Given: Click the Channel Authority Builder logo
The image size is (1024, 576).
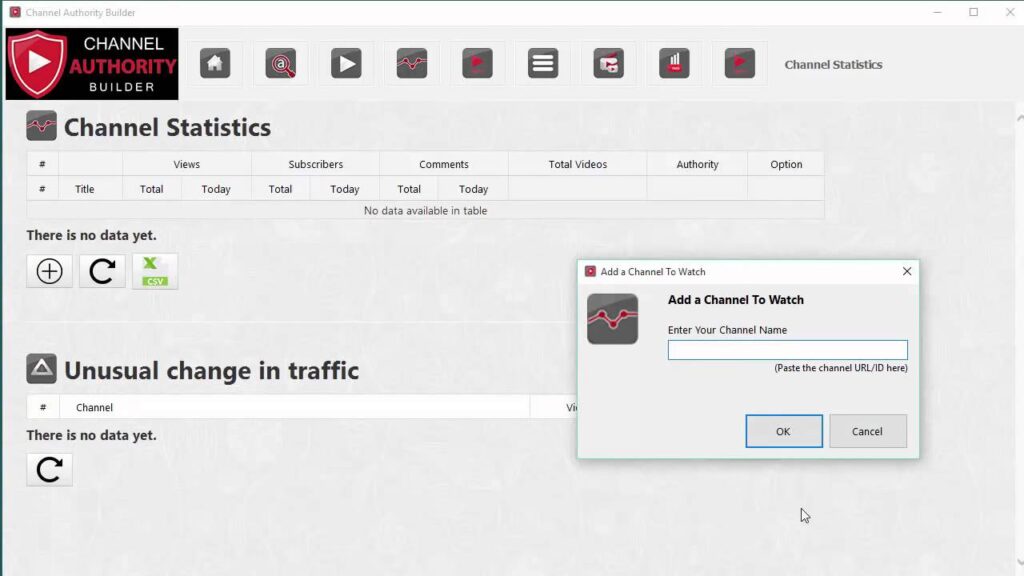Looking at the screenshot, I should pyautogui.click(x=92, y=64).
